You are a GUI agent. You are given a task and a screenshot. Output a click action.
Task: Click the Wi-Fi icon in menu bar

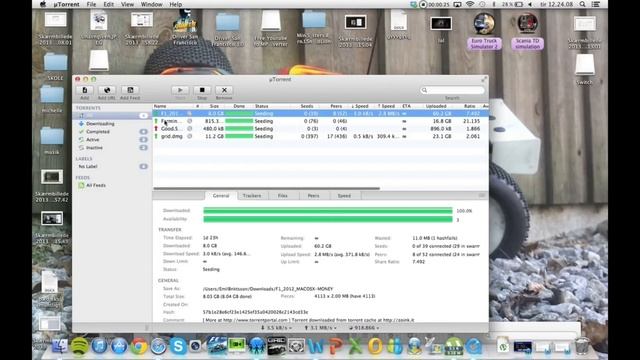pos(470,4)
